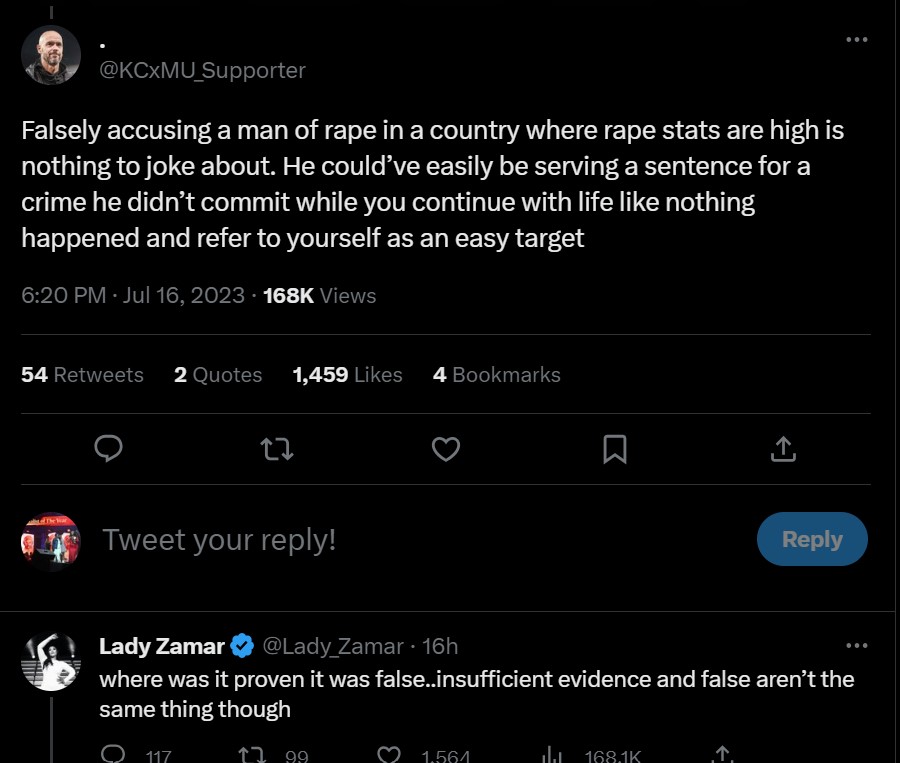View analytics icon on Lady Zamar's reply
This screenshot has height=763, width=900.
550,755
